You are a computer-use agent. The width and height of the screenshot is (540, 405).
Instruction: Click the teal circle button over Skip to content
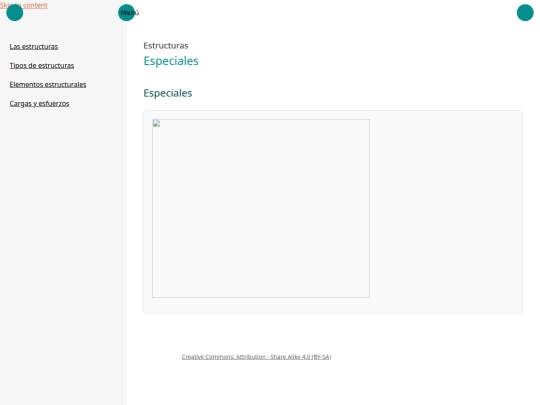(x=14, y=13)
